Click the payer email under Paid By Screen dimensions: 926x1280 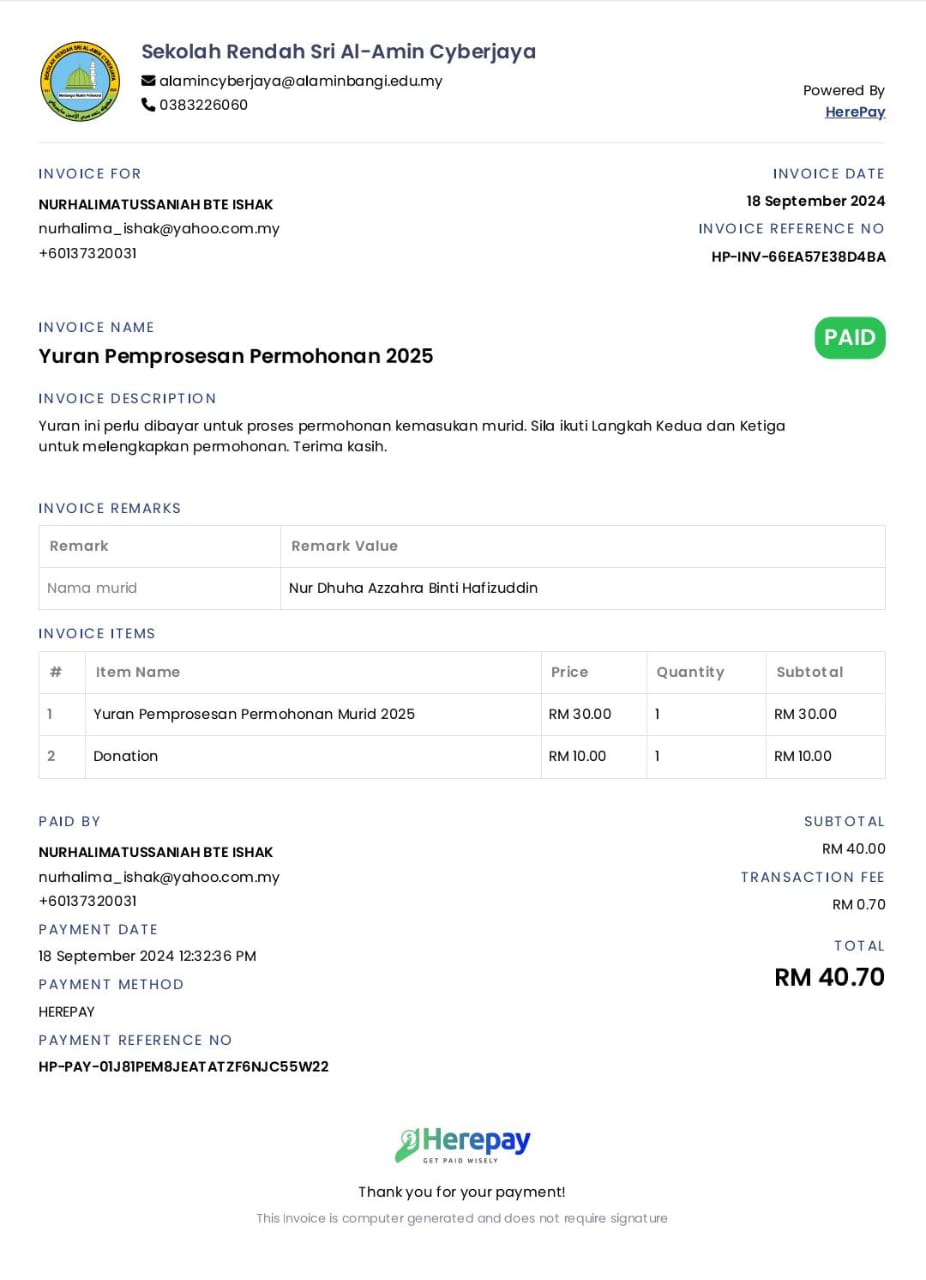(x=159, y=877)
